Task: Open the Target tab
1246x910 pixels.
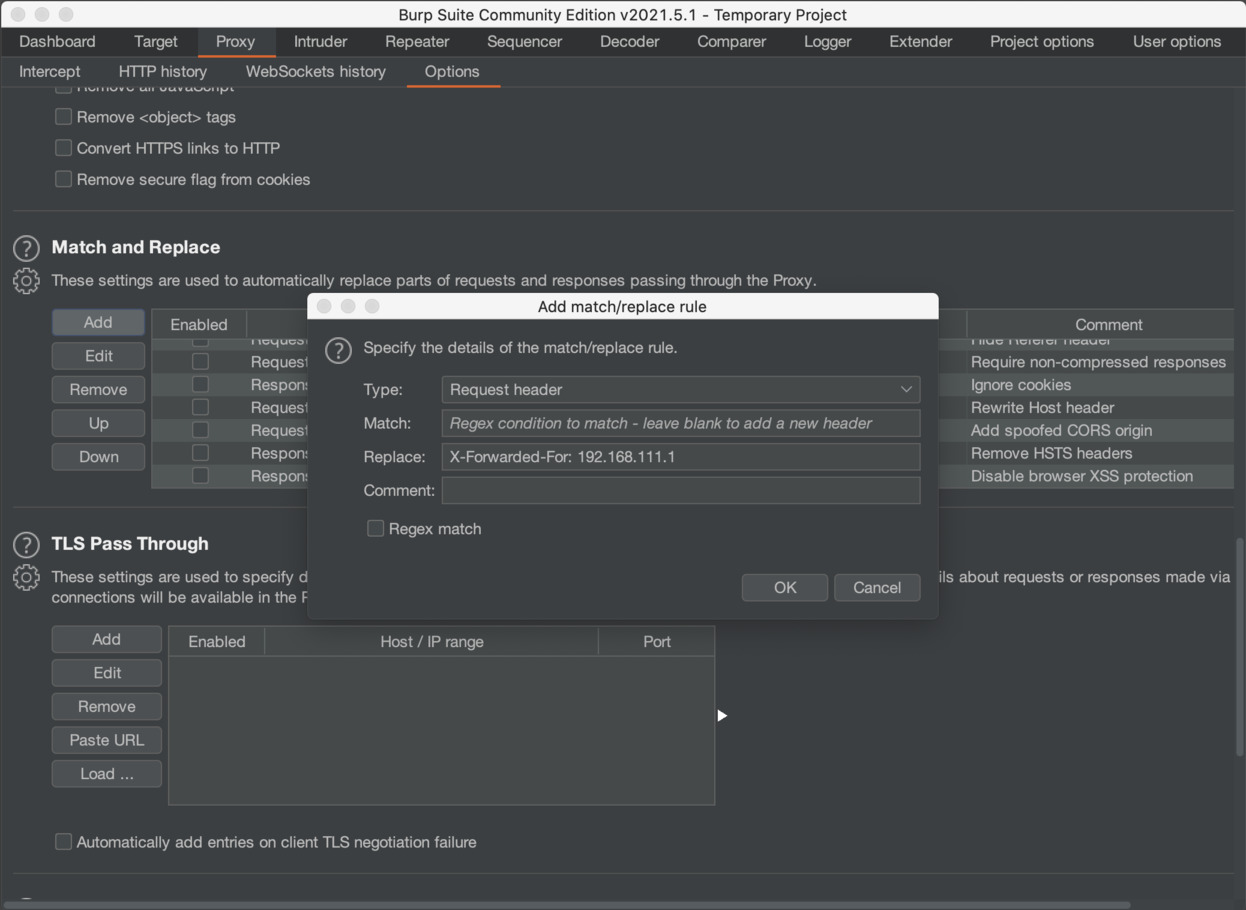Action: coord(156,41)
